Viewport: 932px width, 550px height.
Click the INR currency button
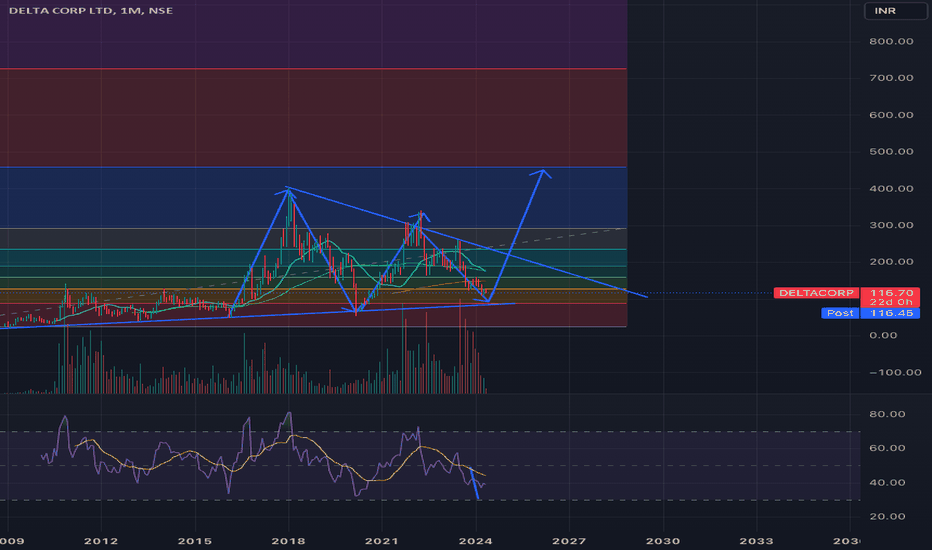(x=895, y=11)
